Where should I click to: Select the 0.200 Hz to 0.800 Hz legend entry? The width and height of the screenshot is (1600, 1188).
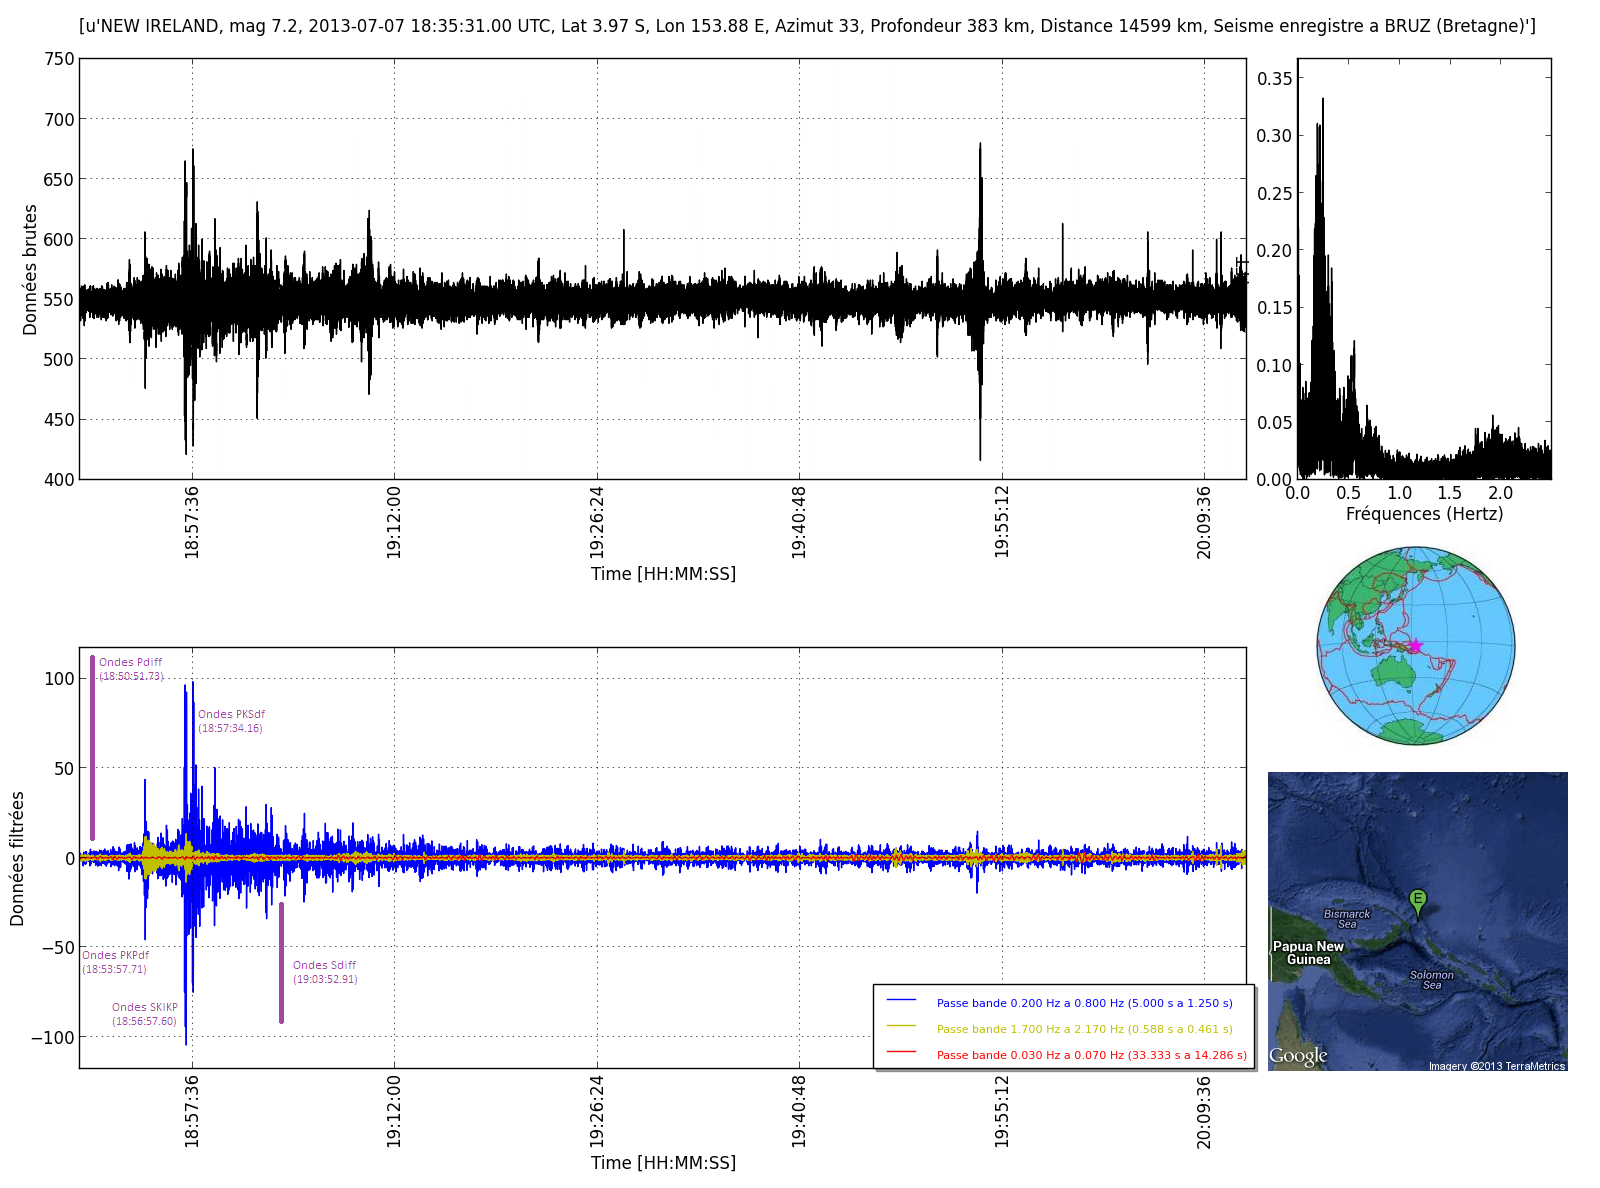coord(1084,1003)
